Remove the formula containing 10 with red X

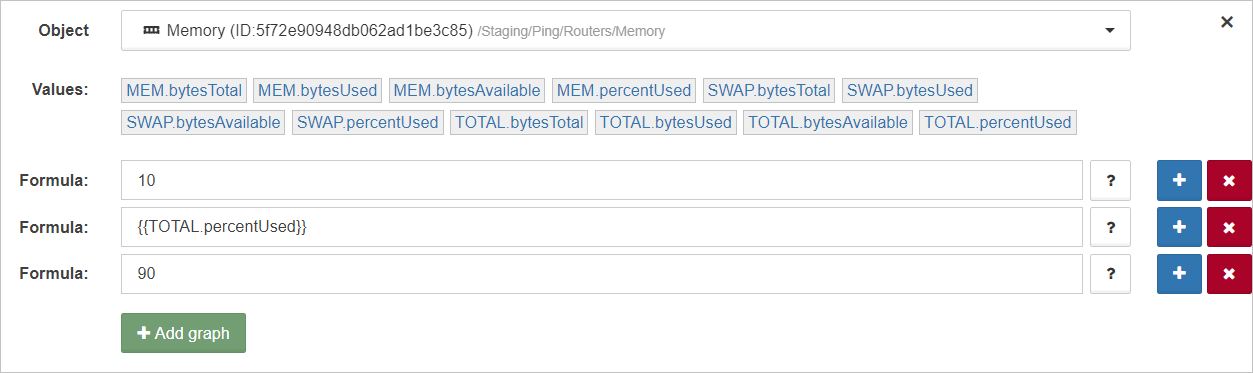click(x=1229, y=180)
